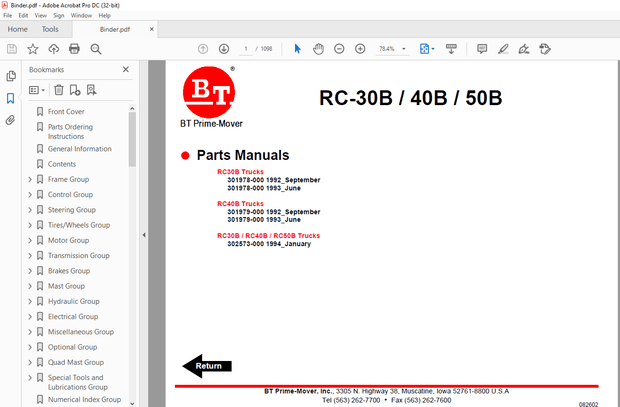Open the 301979-000 1992_September manual link
Screen dimensions: 620x407
point(274,212)
